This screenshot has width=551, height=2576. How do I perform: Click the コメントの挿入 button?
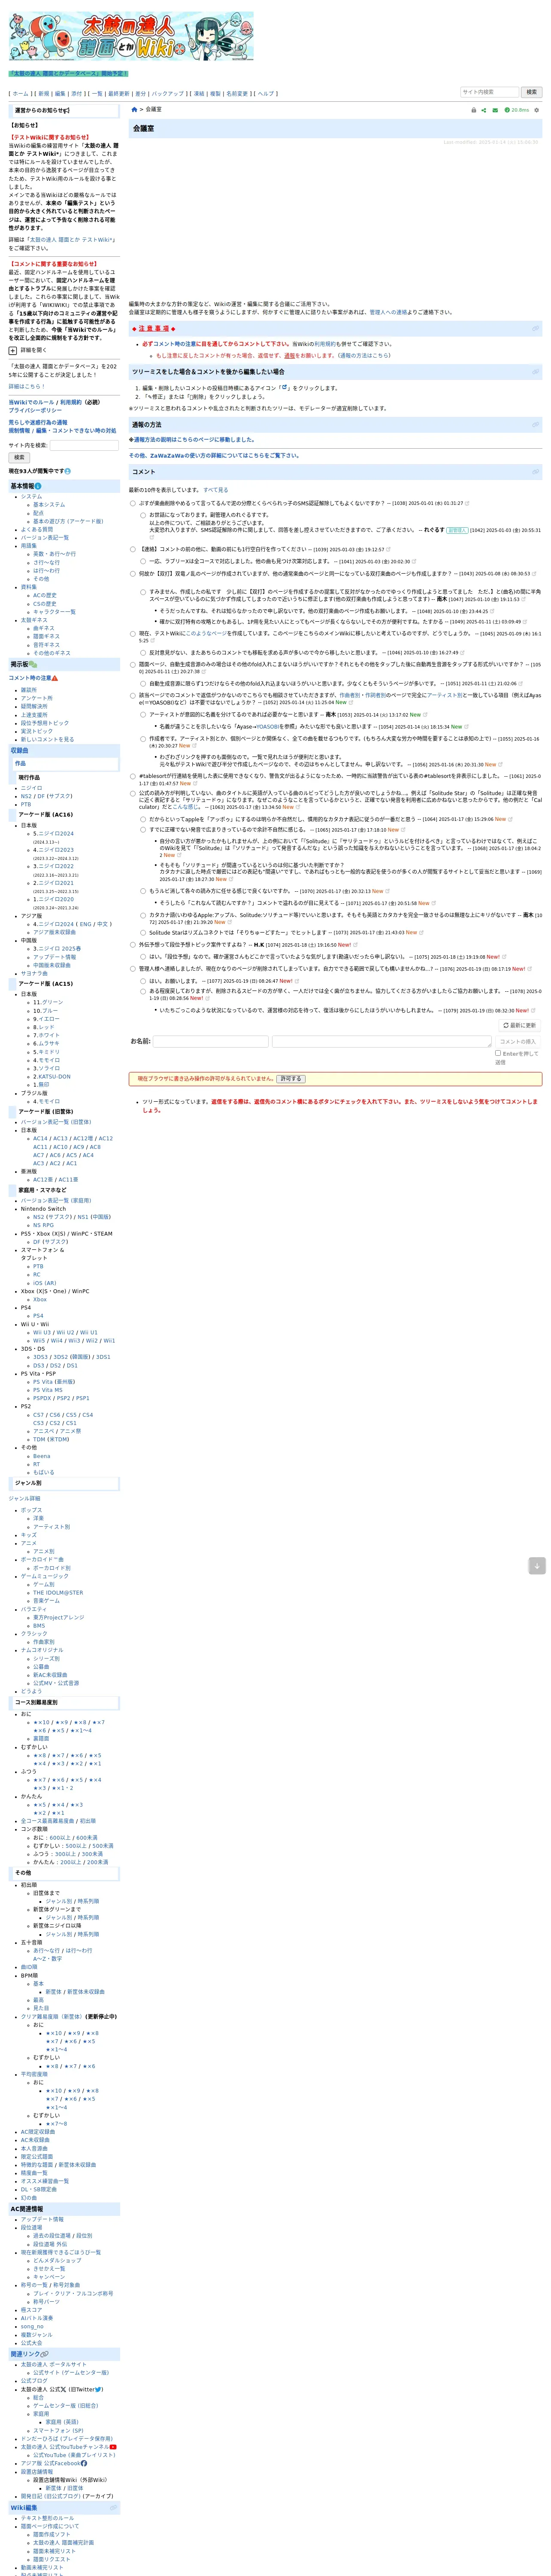(x=518, y=1042)
